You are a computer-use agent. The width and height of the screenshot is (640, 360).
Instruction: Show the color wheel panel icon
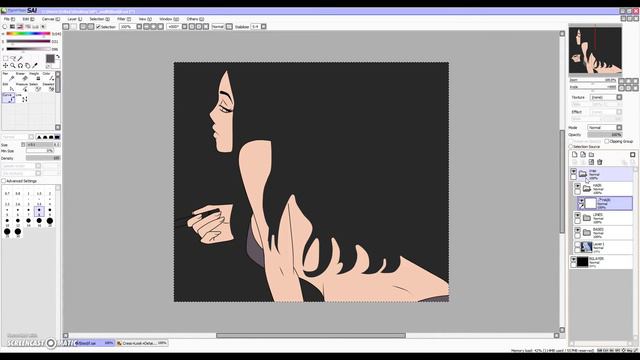point(5,27)
